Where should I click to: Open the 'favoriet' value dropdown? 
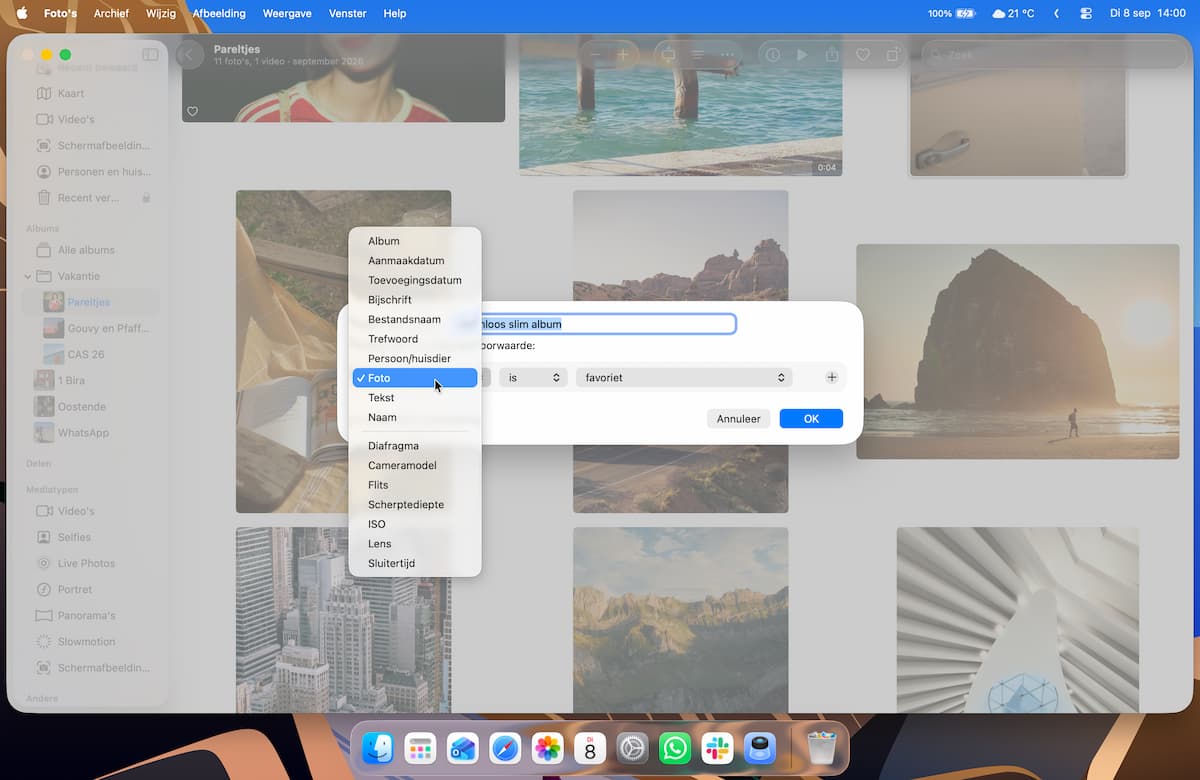(684, 378)
